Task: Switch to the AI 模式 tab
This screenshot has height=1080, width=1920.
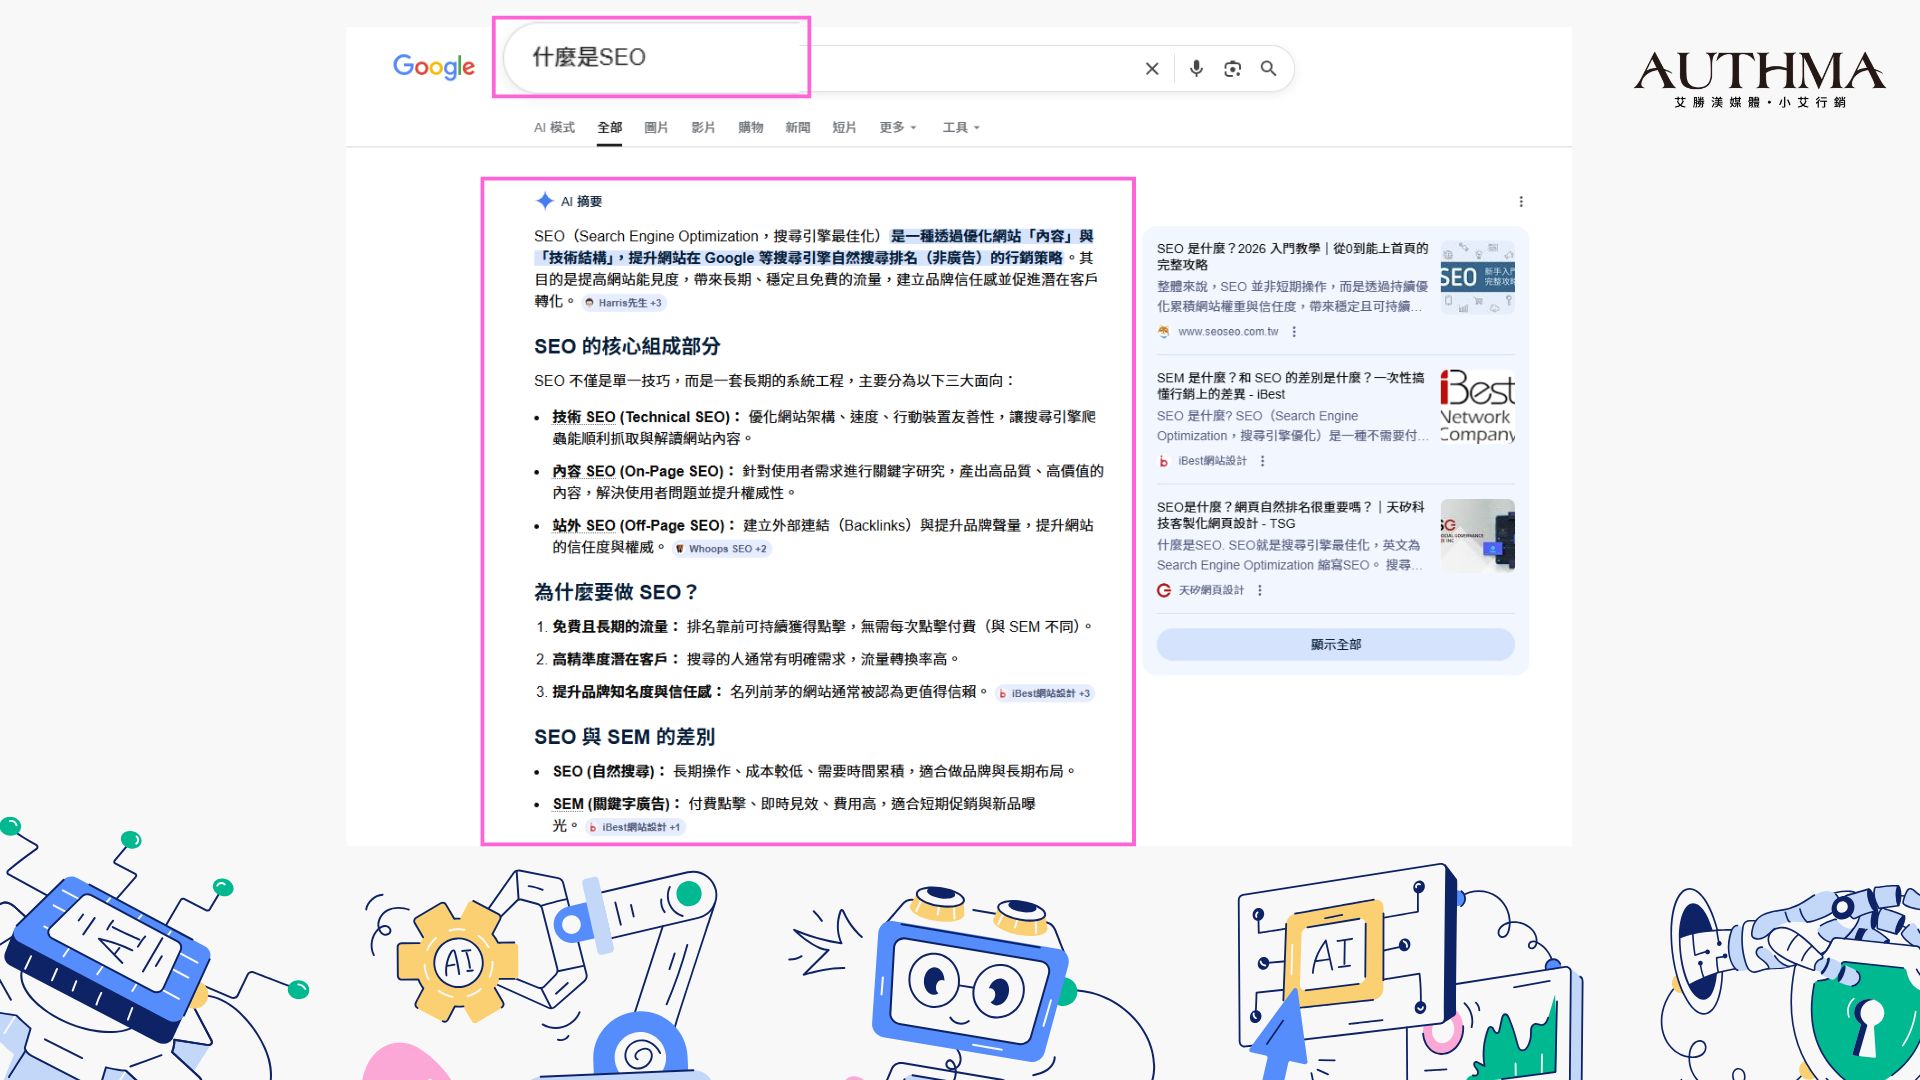Action: pyautogui.click(x=554, y=127)
